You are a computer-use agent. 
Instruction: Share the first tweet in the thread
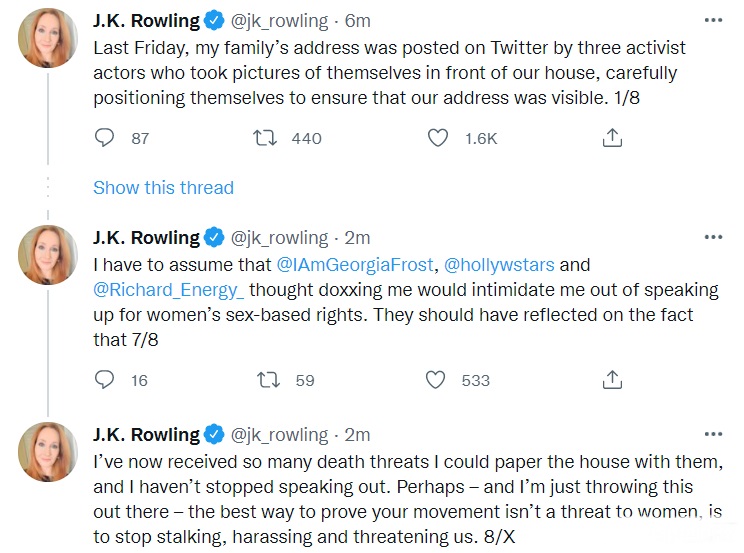coord(612,139)
